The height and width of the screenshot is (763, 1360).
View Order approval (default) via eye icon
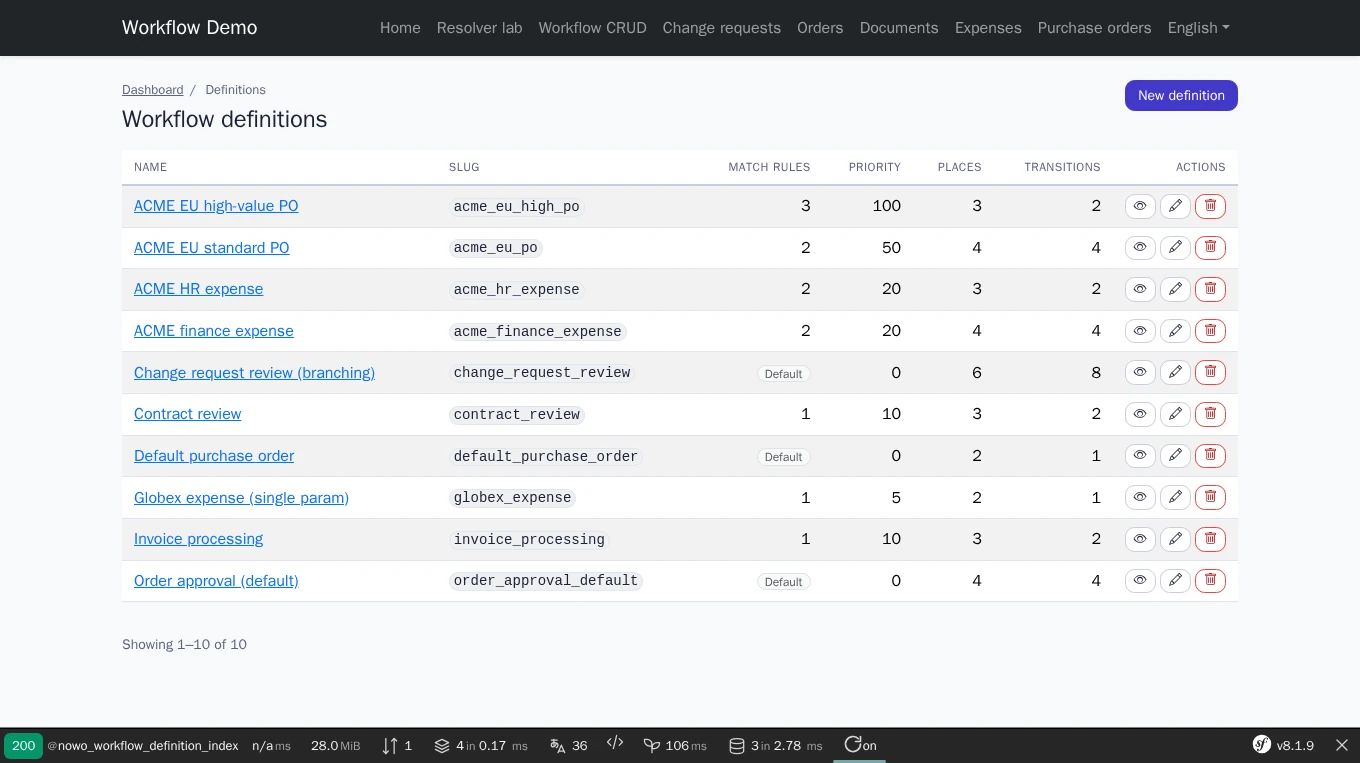[1140, 580]
